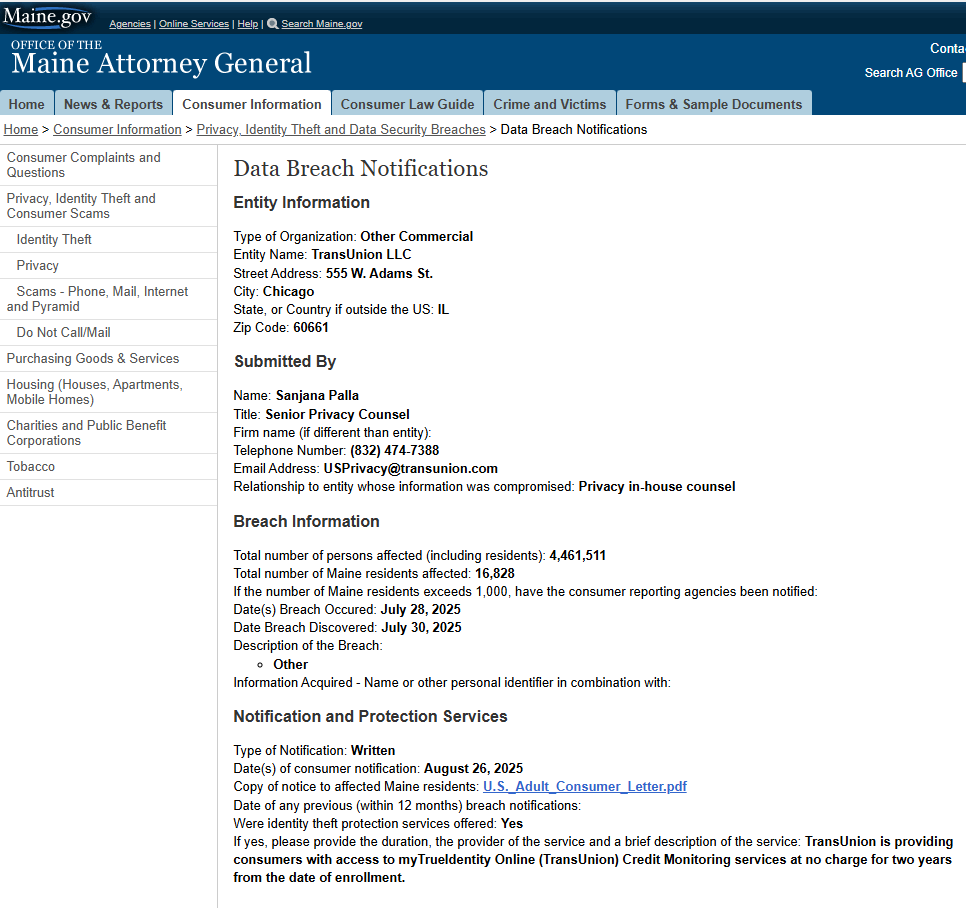Select the Privacy sidebar item
Image resolution: width=966 pixels, height=908 pixels.
pyautogui.click(x=108, y=266)
